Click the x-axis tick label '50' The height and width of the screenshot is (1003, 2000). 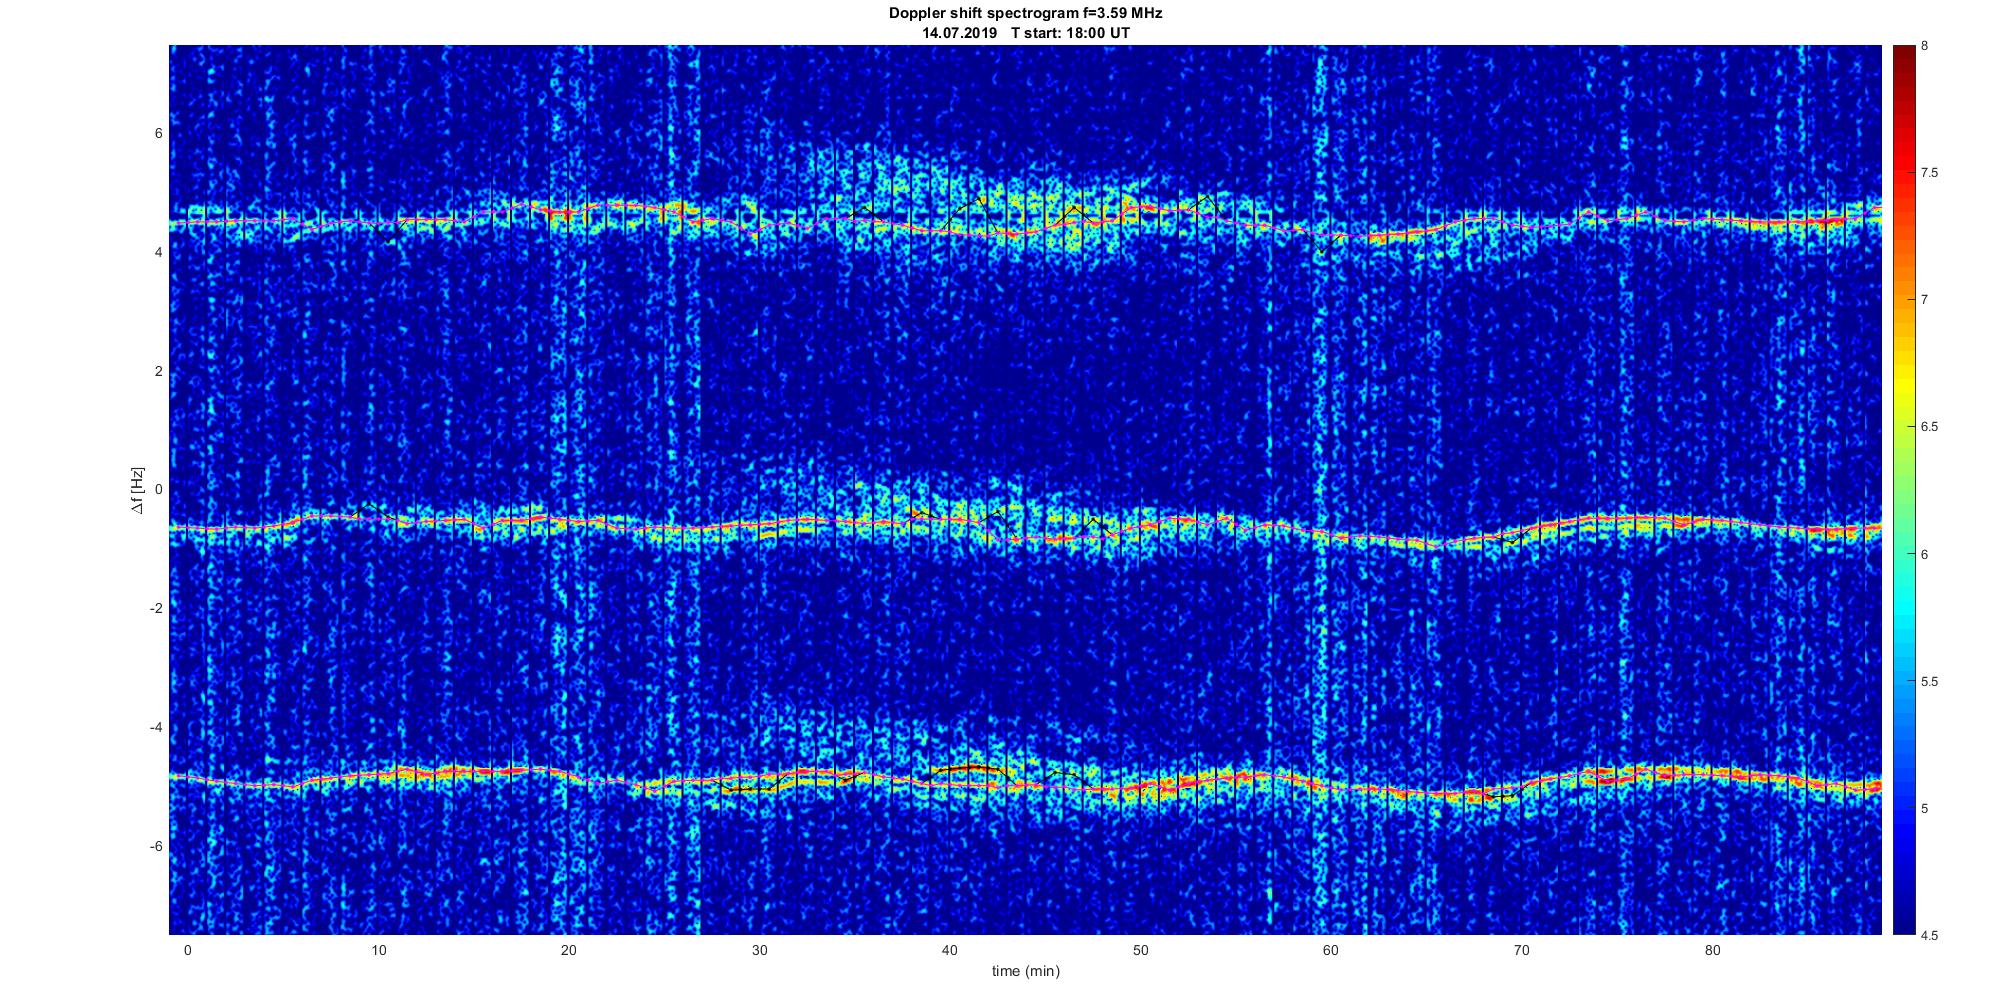[1141, 950]
